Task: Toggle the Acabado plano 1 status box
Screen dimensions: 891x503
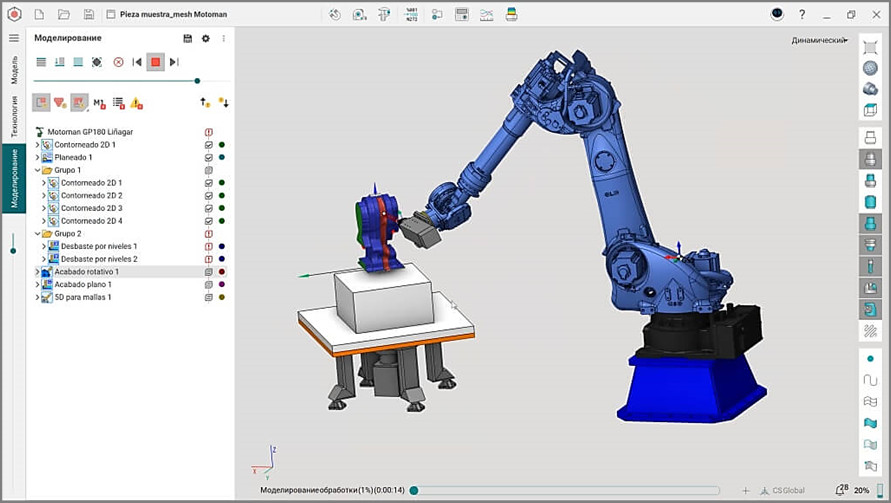Action: coord(209,284)
